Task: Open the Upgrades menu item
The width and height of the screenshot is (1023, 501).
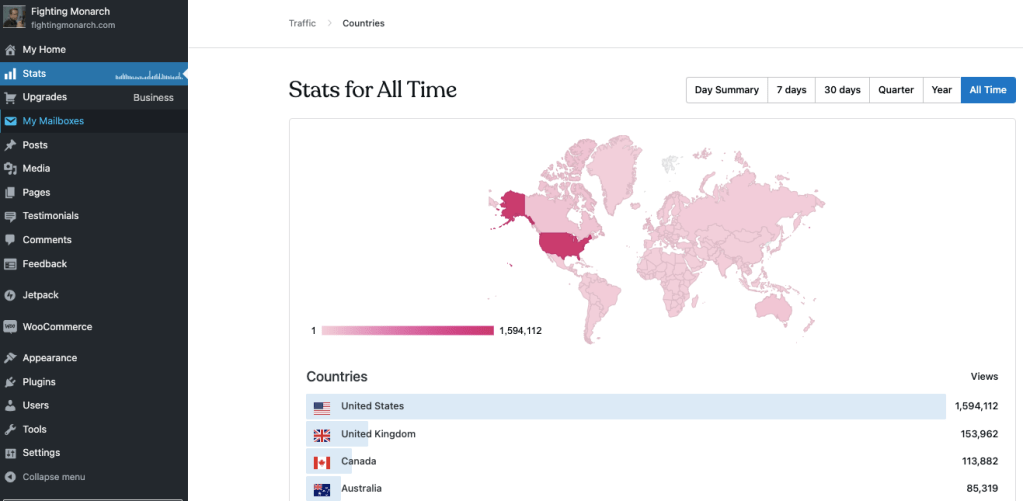Action: (x=45, y=97)
